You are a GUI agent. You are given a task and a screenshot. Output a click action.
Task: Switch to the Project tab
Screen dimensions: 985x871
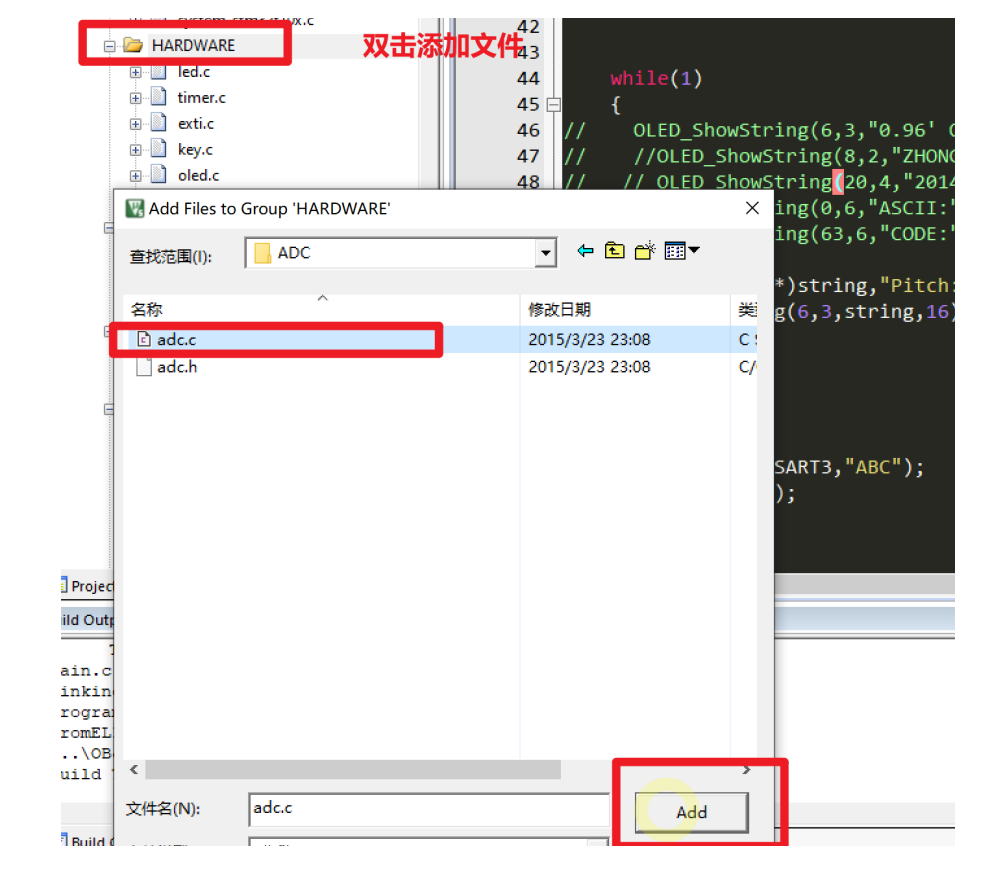[88, 586]
